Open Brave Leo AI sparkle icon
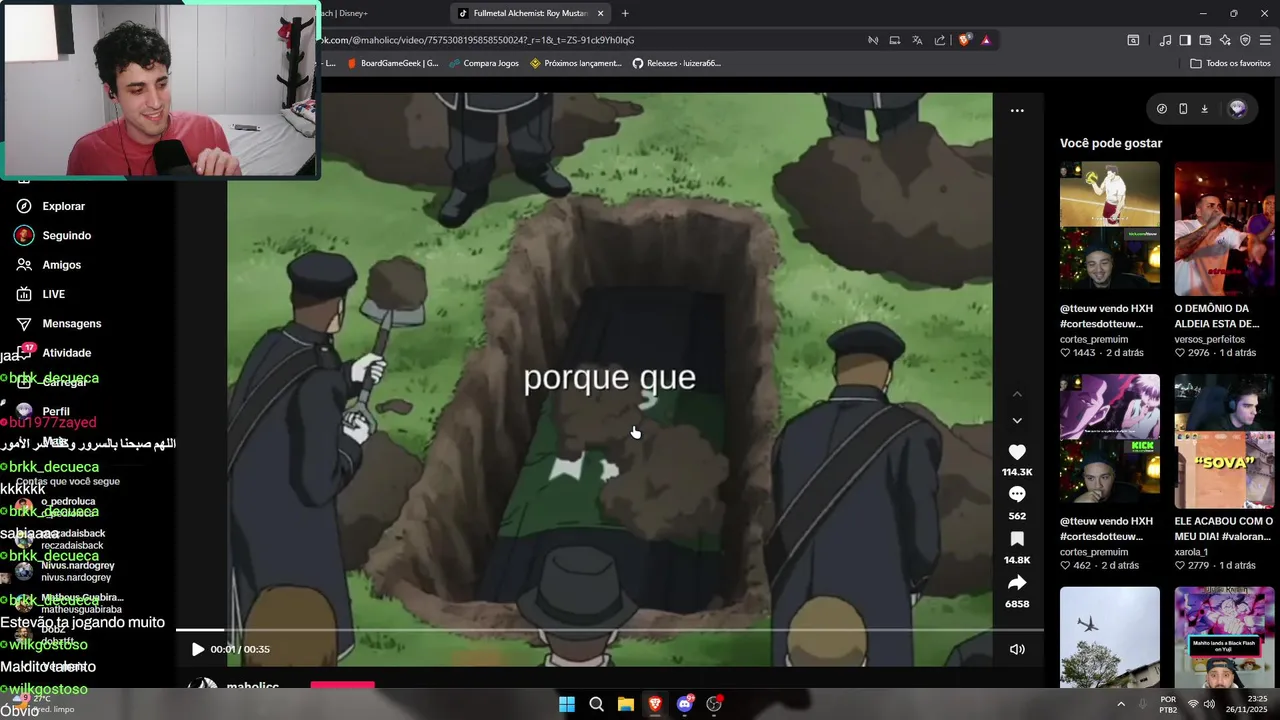The image size is (1280, 720). click(1225, 40)
